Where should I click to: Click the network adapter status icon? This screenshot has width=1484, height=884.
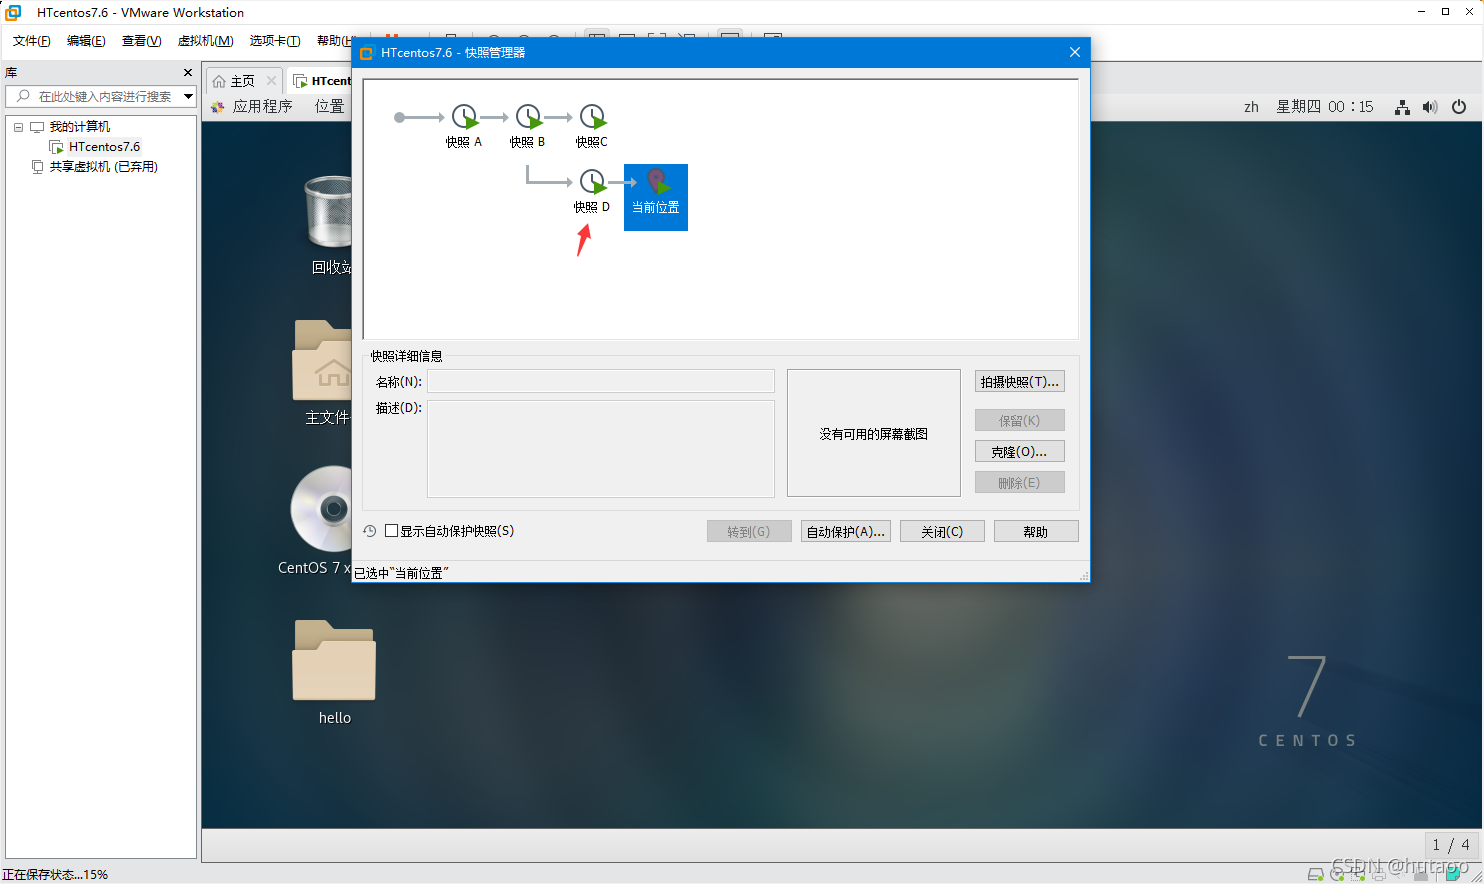click(1358, 876)
